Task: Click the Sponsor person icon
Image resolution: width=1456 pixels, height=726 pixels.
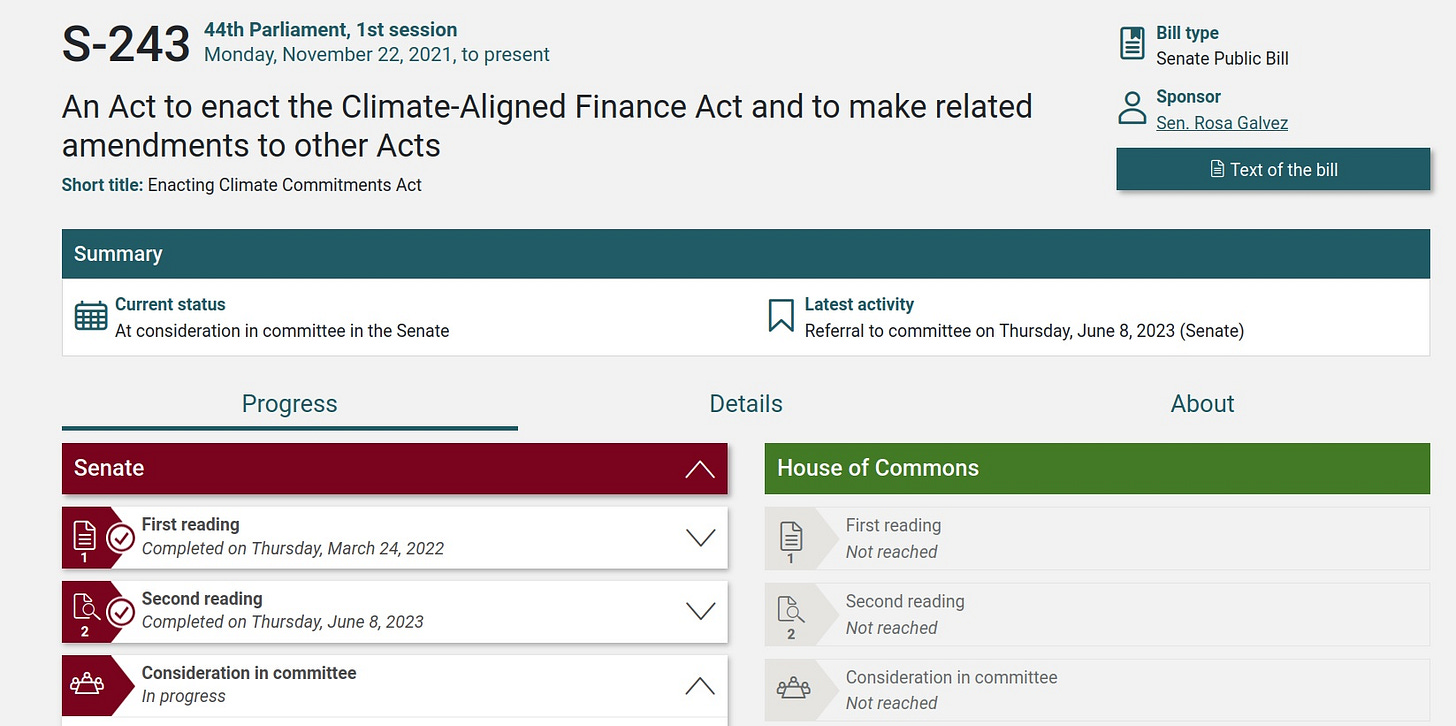Action: click(1132, 108)
